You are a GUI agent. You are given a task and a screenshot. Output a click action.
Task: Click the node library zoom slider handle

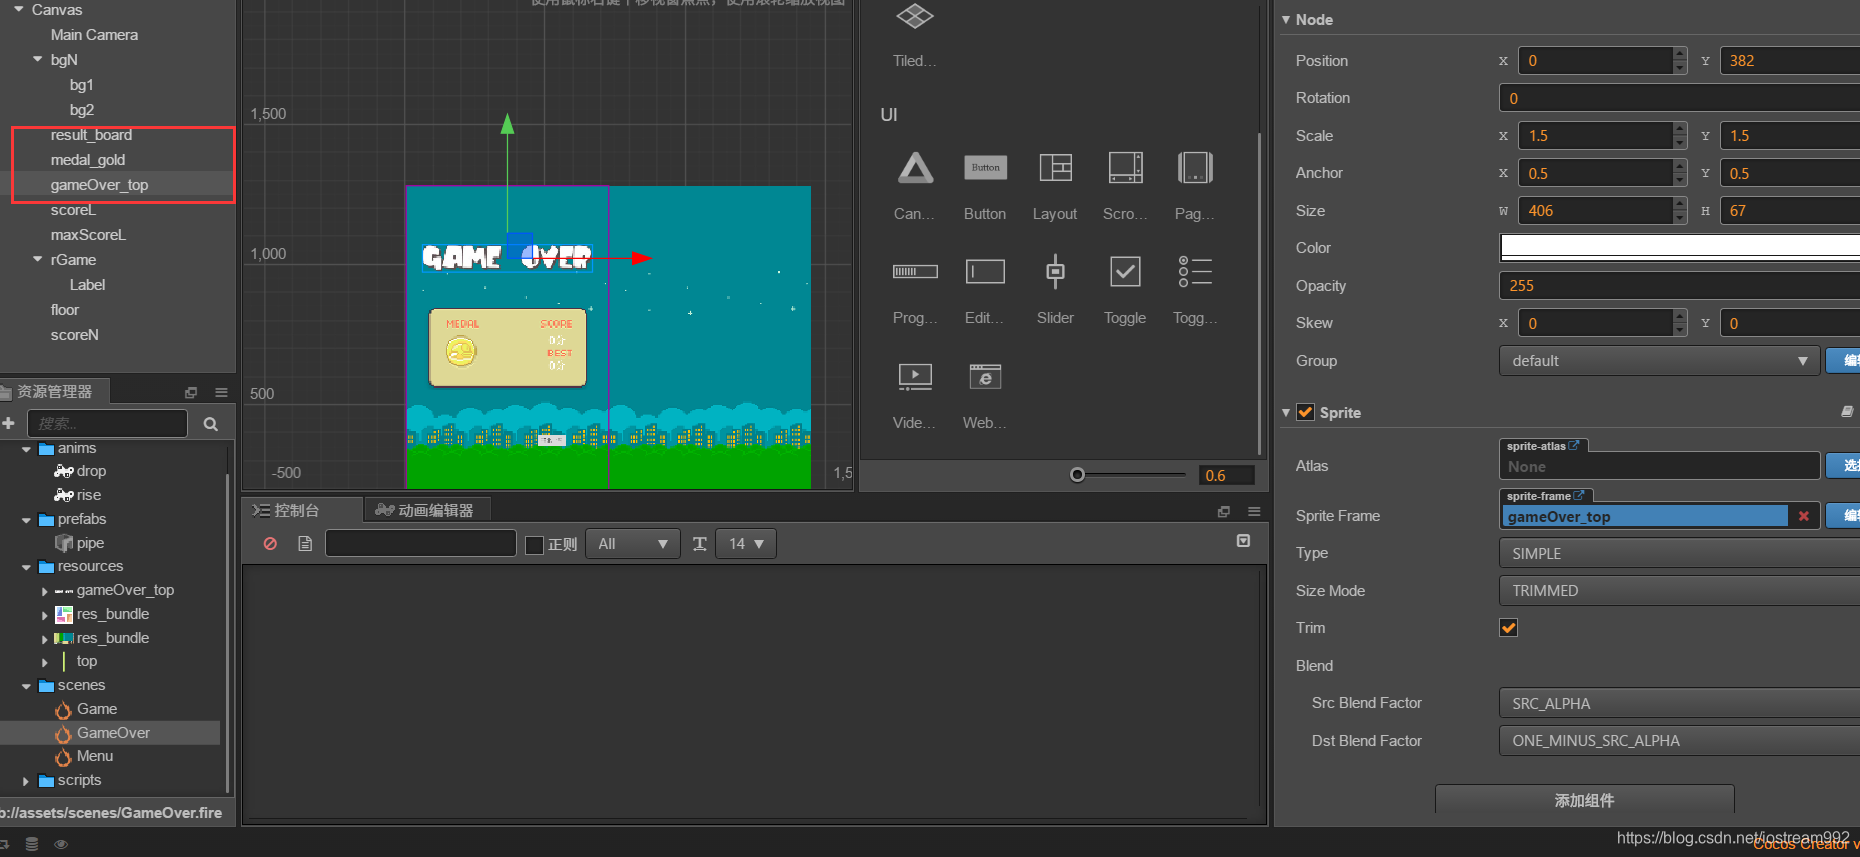[1077, 475]
